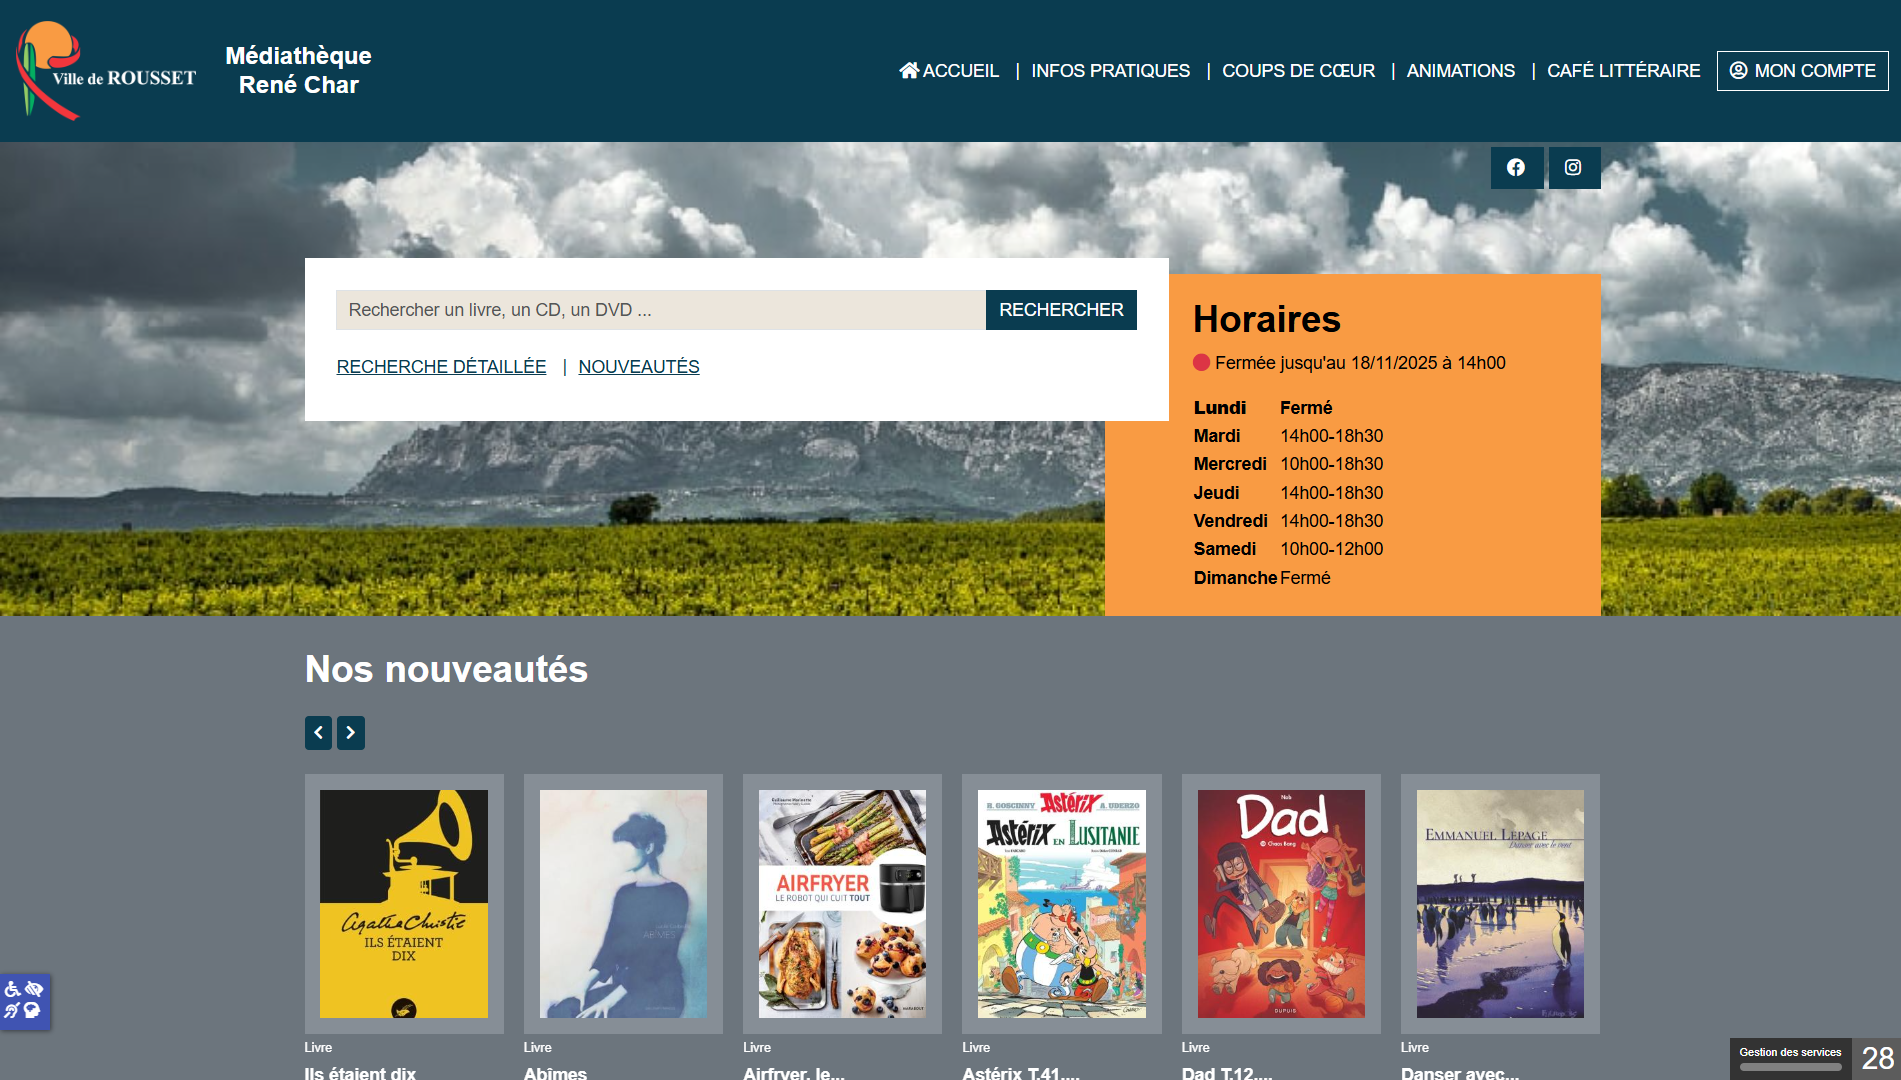
Task: Go to Coups de Cœur page
Action: click(1298, 71)
